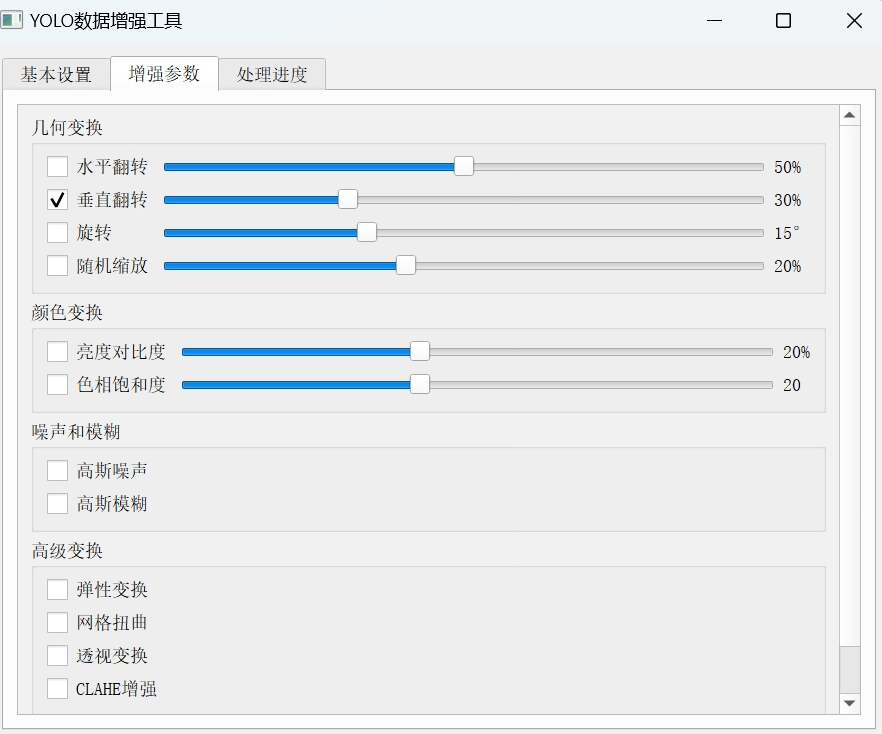Image resolution: width=882 pixels, height=734 pixels.
Task: Enable the 水平翻转 checkbox
Action: (x=58, y=167)
